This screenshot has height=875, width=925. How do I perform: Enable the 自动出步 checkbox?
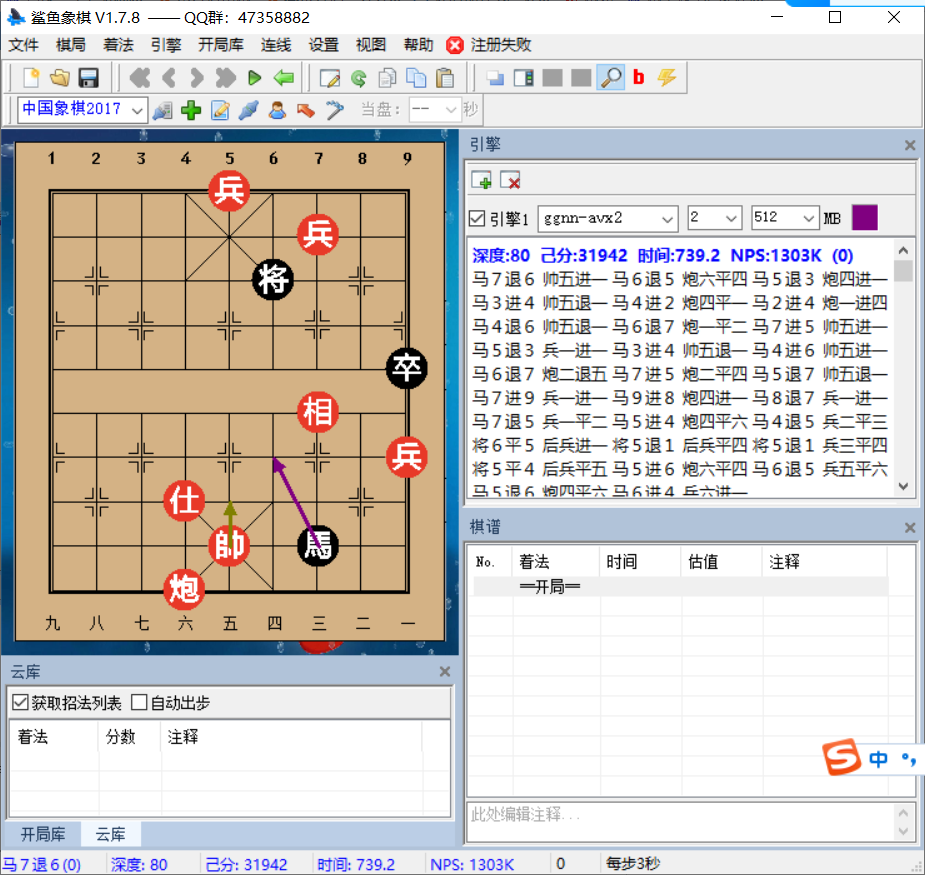pyautogui.click(x=139, y=703)
